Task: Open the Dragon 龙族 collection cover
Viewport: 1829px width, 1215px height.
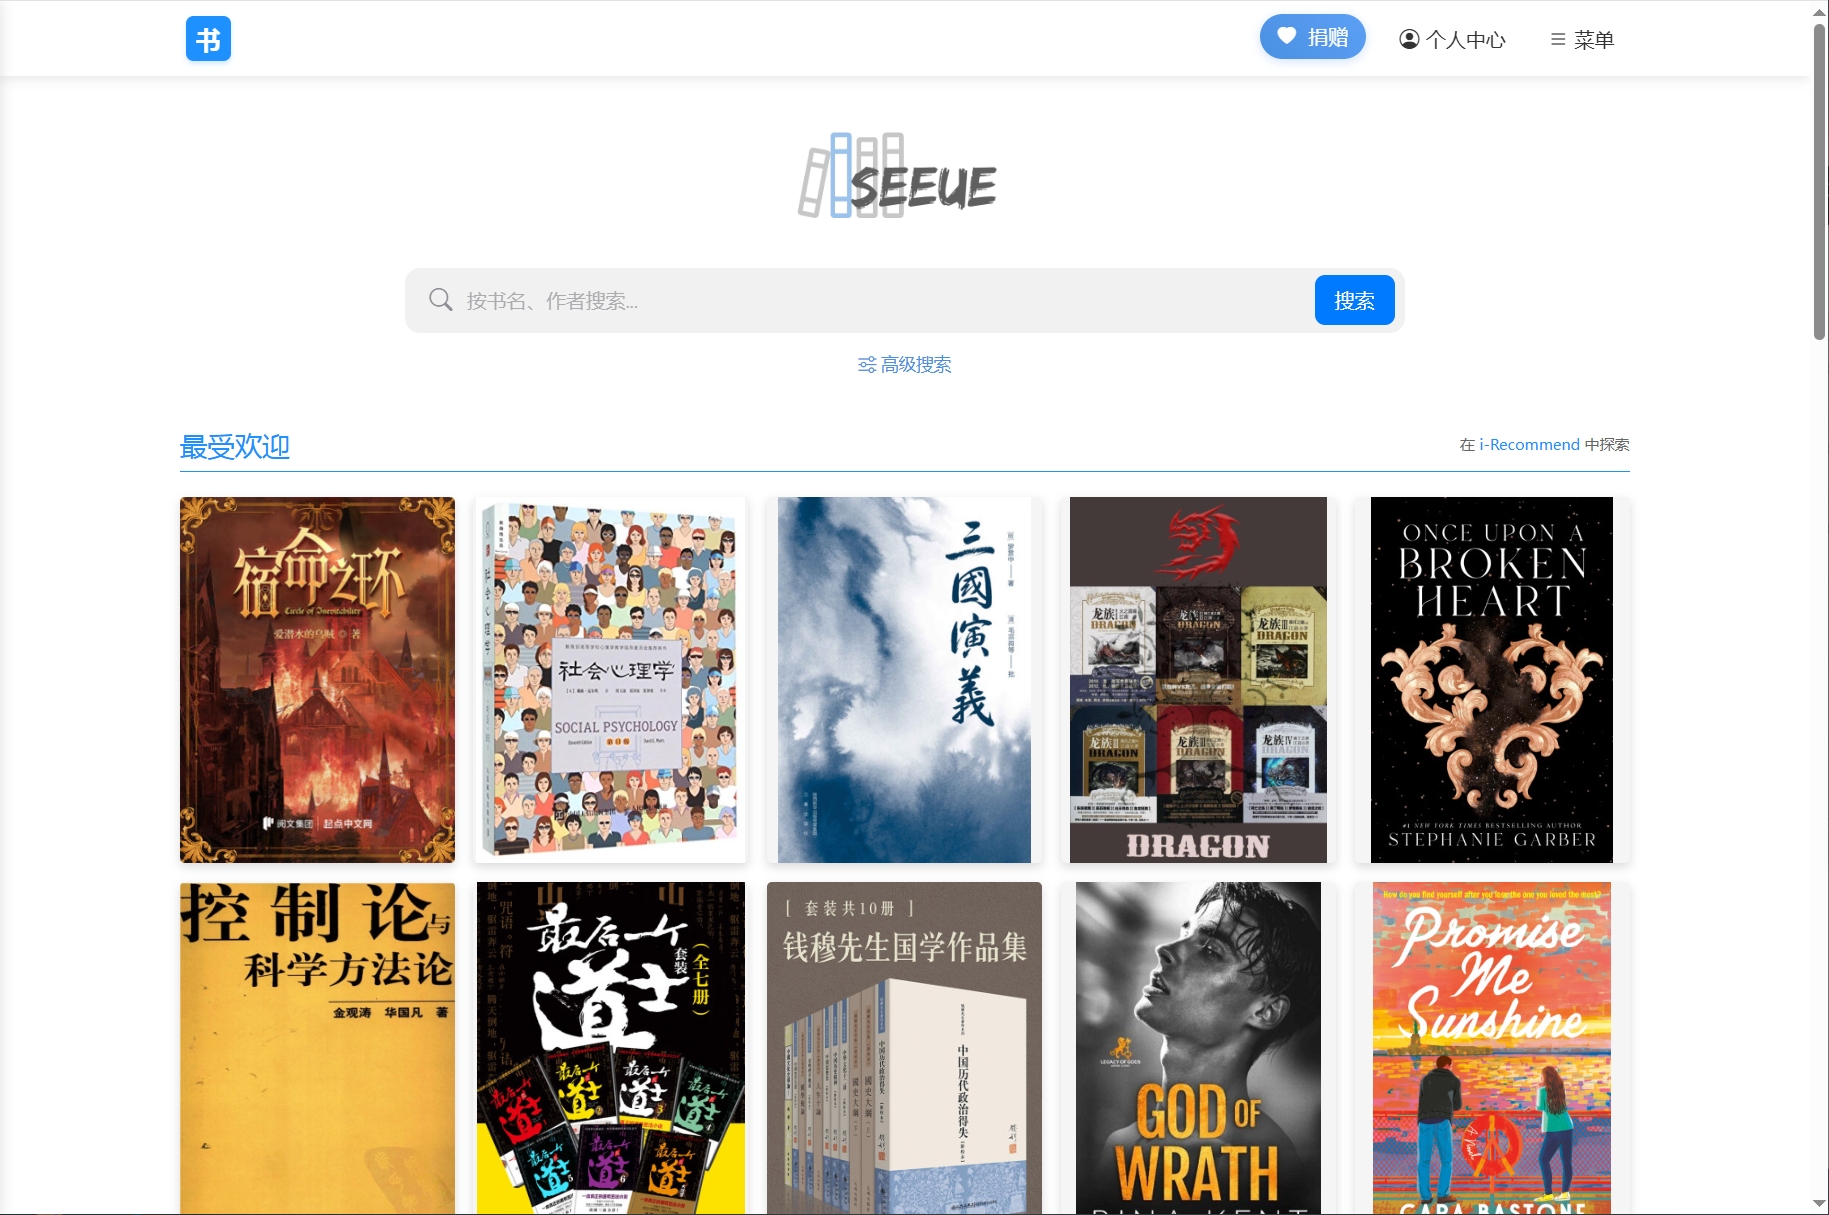Action: pyautogui.click(x=1198, y=680)
